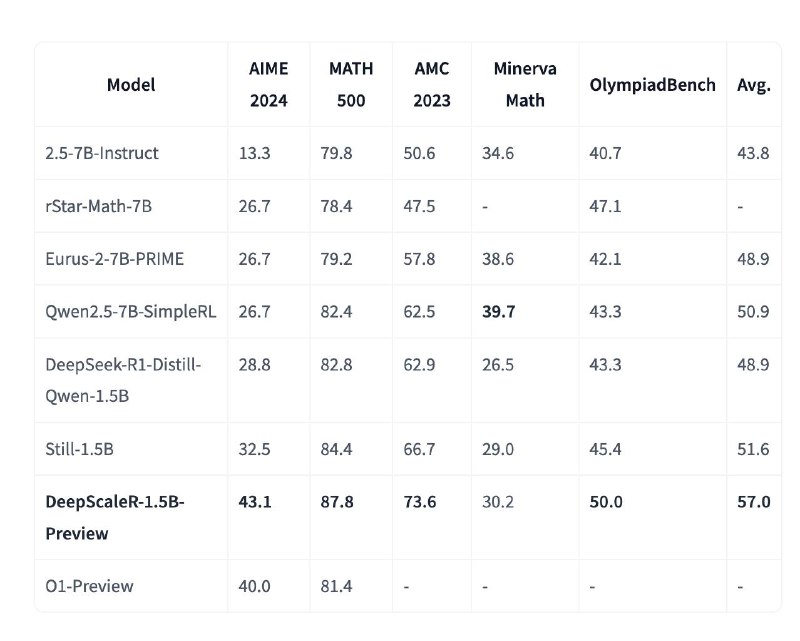Select the bold 50.0 OlympiadBench score
This screenshot has width=800, height=641.
click(x=606, y=502)
